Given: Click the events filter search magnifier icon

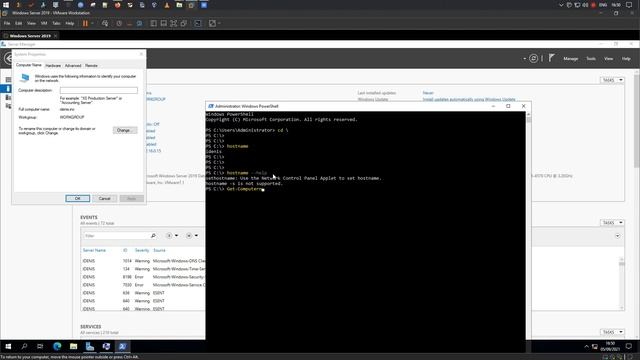Looking at the screenshot, I should point(153,236).
